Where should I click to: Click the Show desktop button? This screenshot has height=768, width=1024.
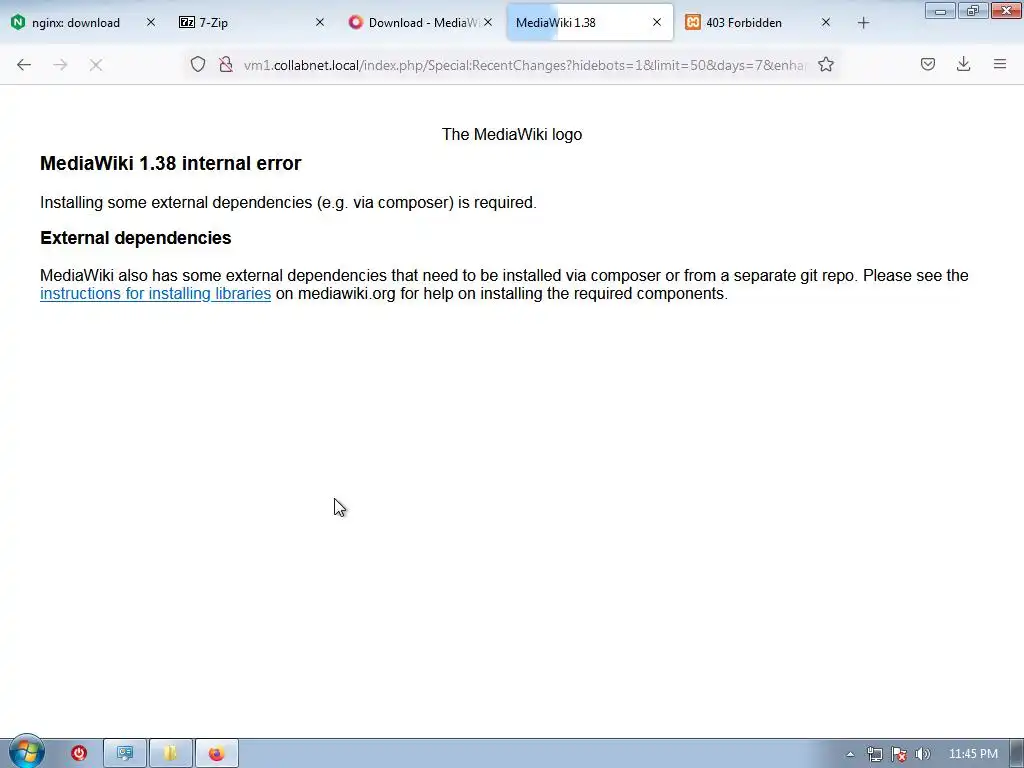pyautogui.click(x=1017, y=754)
